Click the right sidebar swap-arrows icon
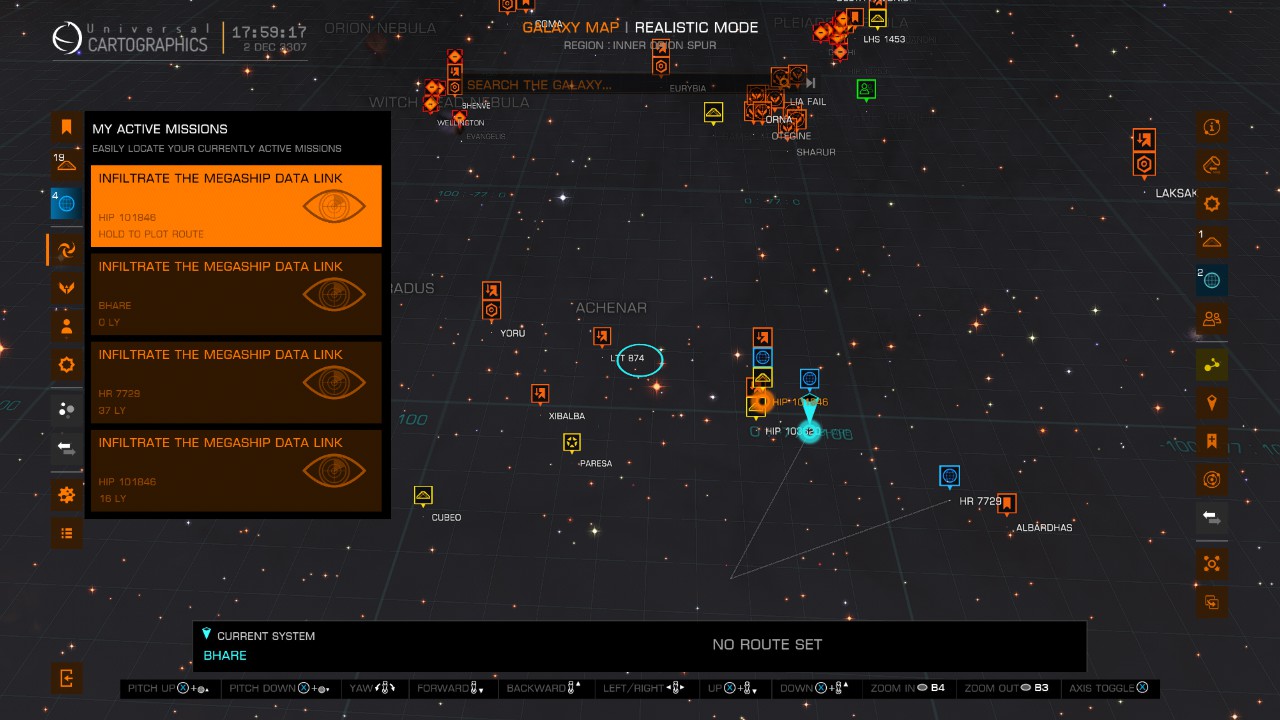The image size is (1280, 720). 1212,518
